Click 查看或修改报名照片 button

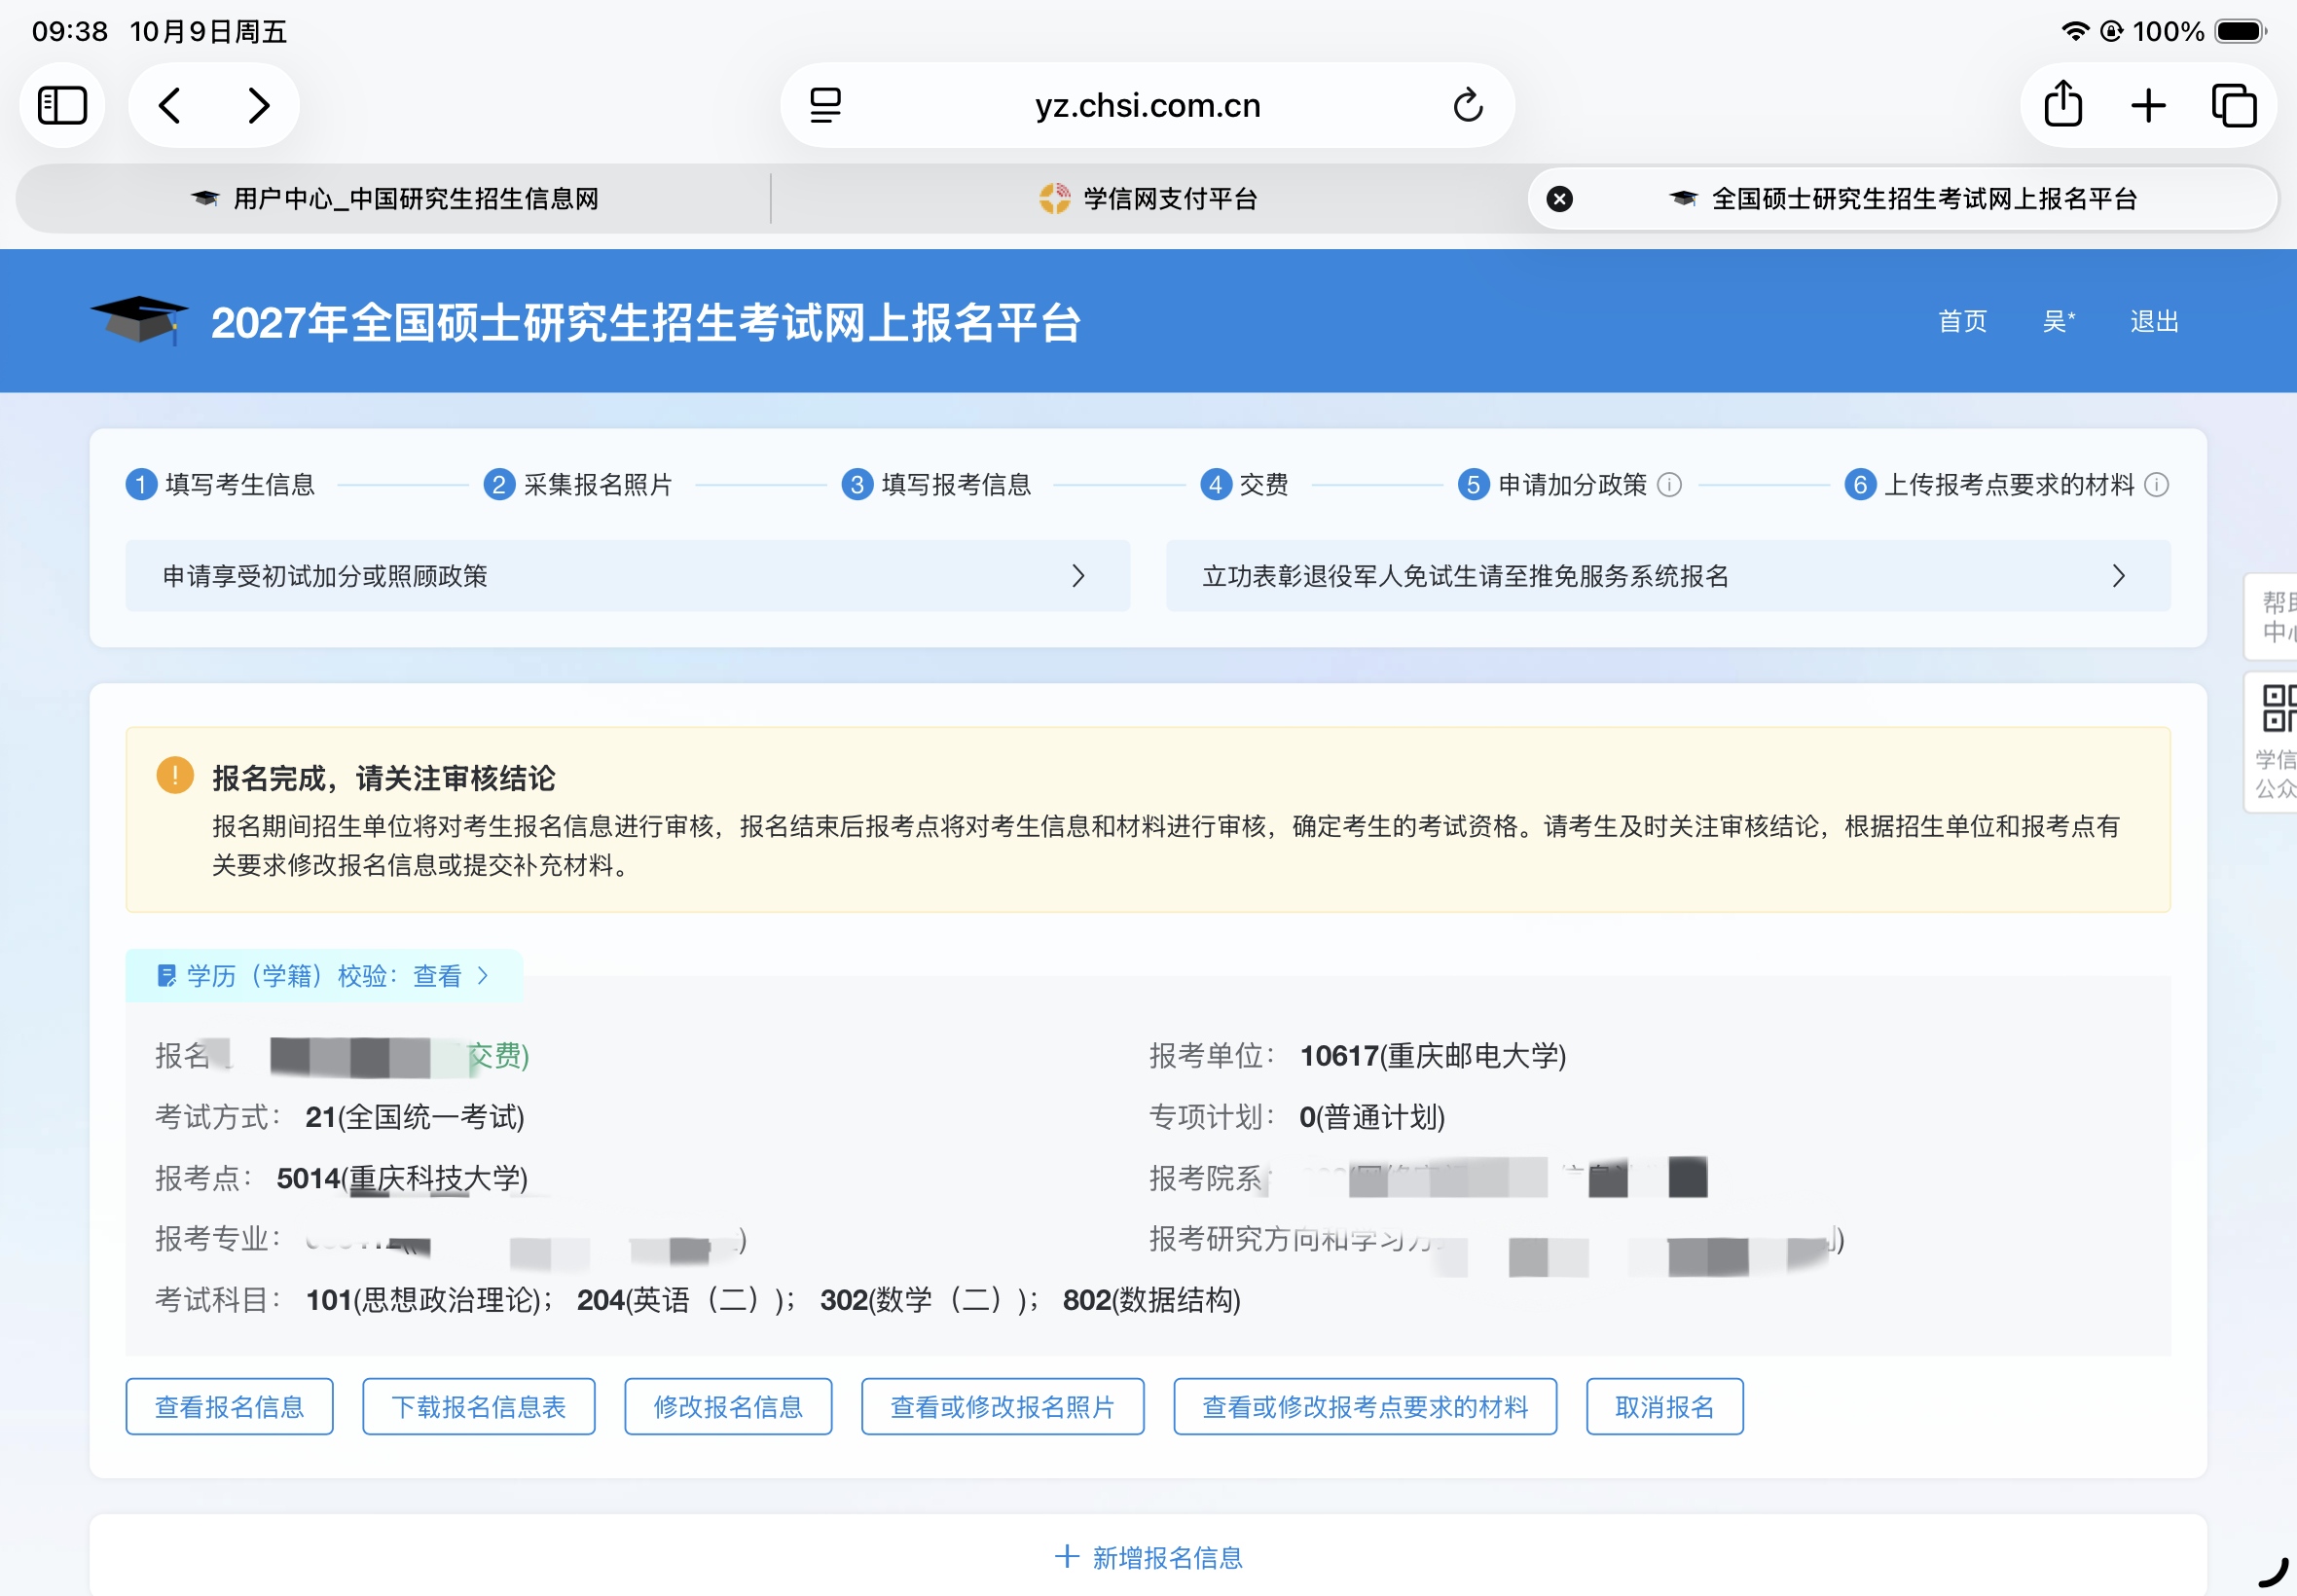[x=1002, y=1406]
